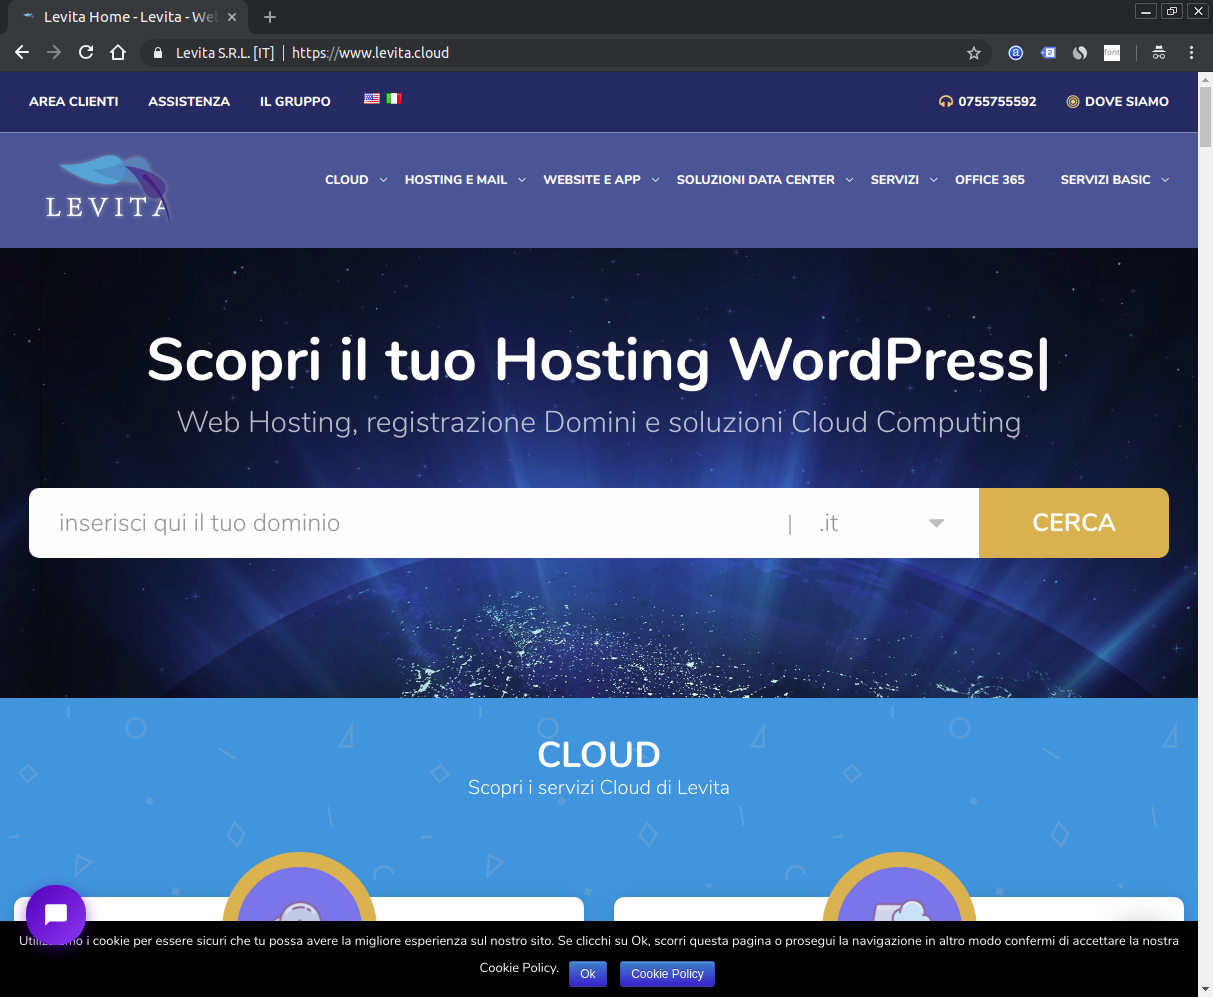Expand the SERVIZI BASIC menu
This screenshot has width=1213, height=997.
point(1106,180)
